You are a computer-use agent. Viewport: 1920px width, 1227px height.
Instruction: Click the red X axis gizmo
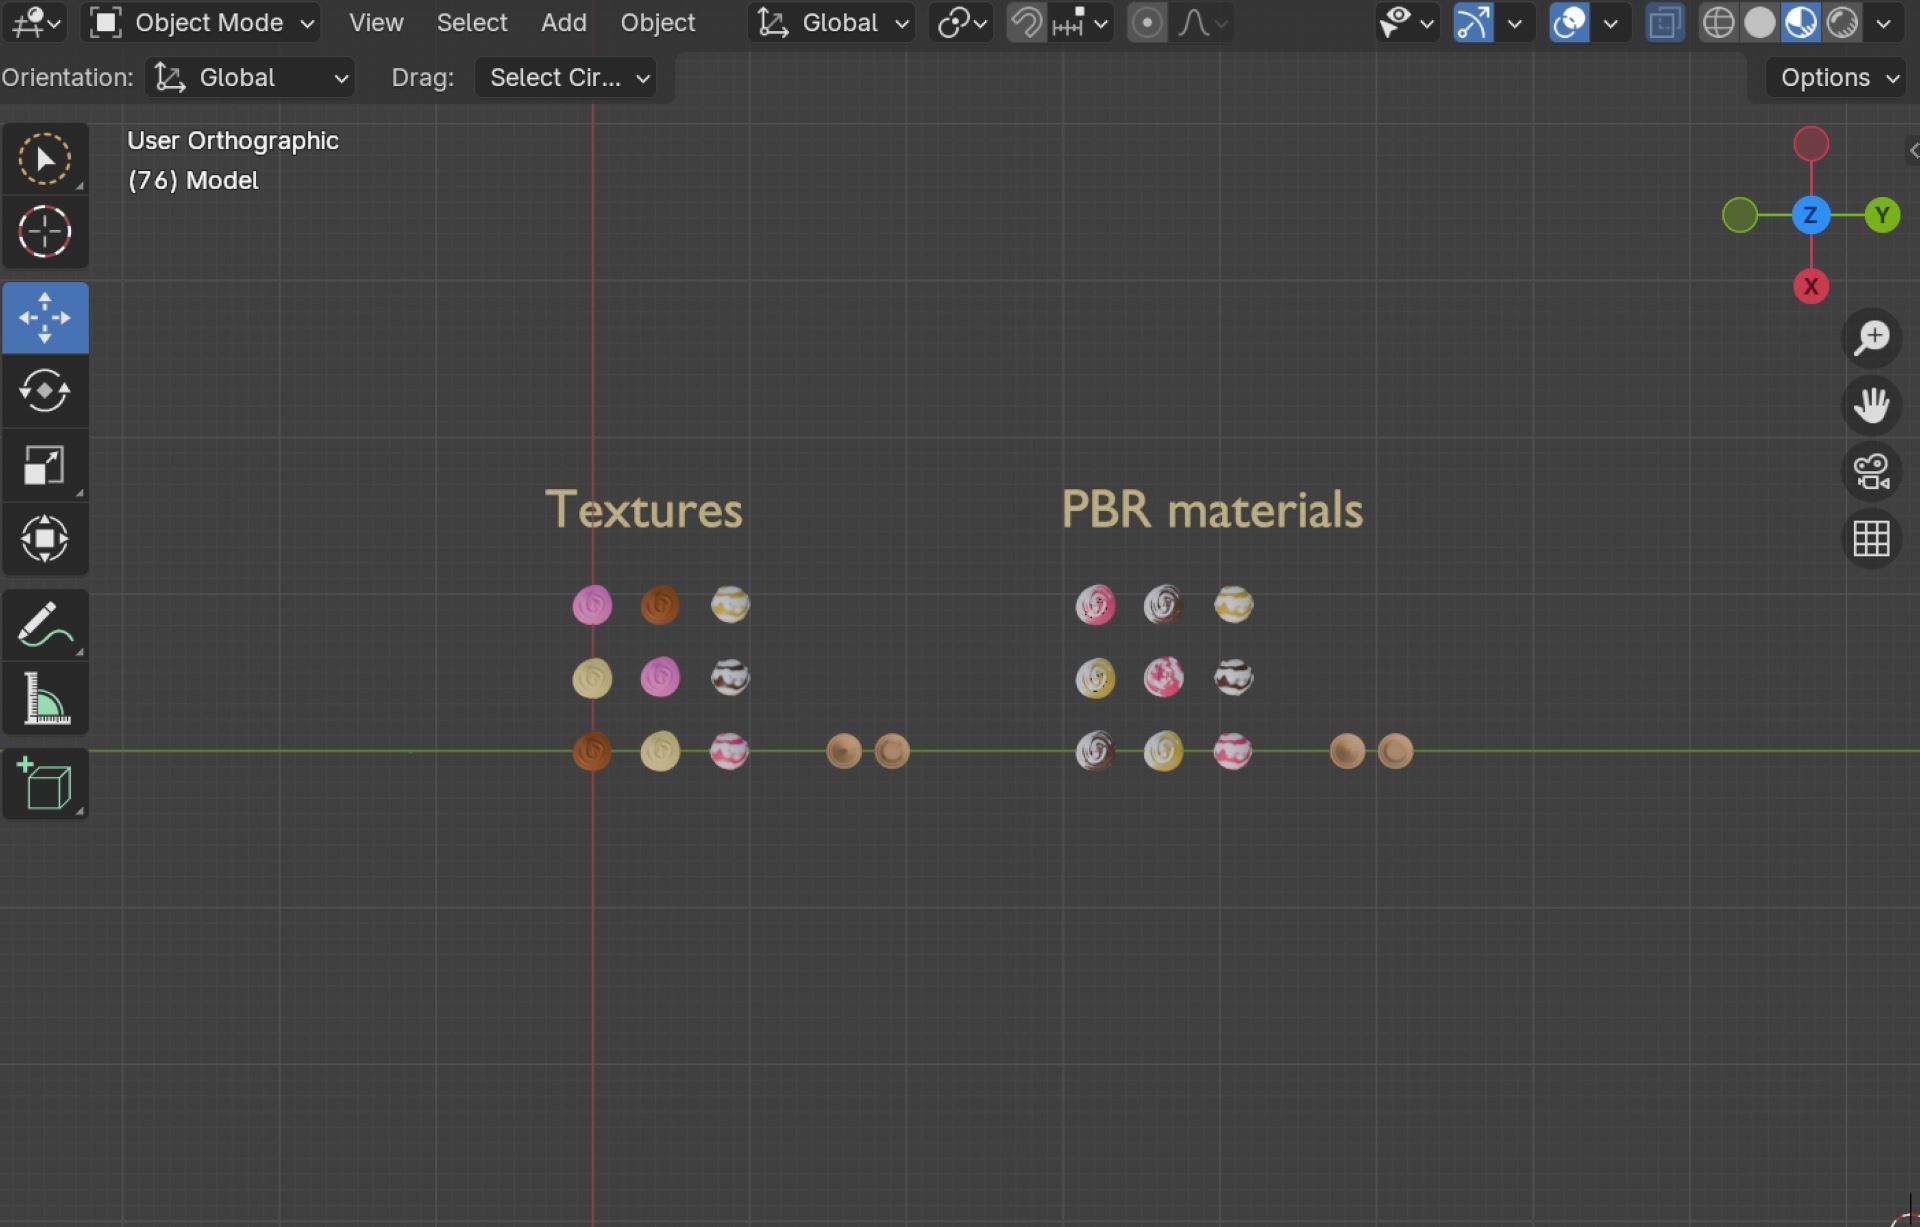click(x=1811, y=287)
